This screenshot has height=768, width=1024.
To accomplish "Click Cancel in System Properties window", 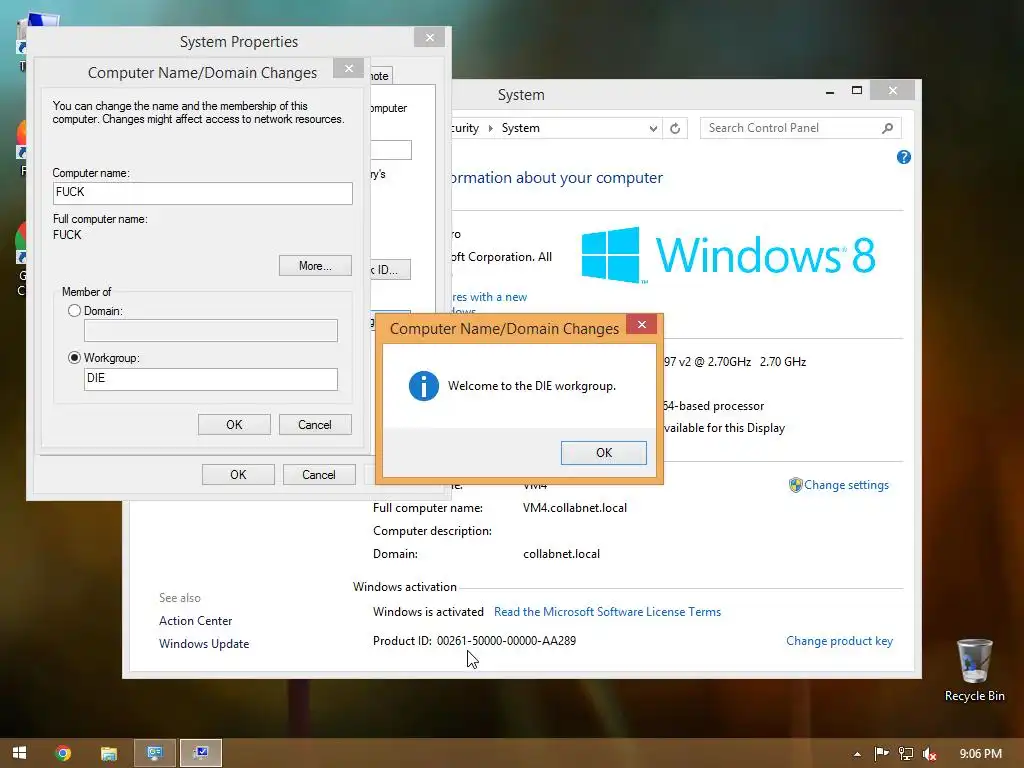I will [x=319, y=475].
